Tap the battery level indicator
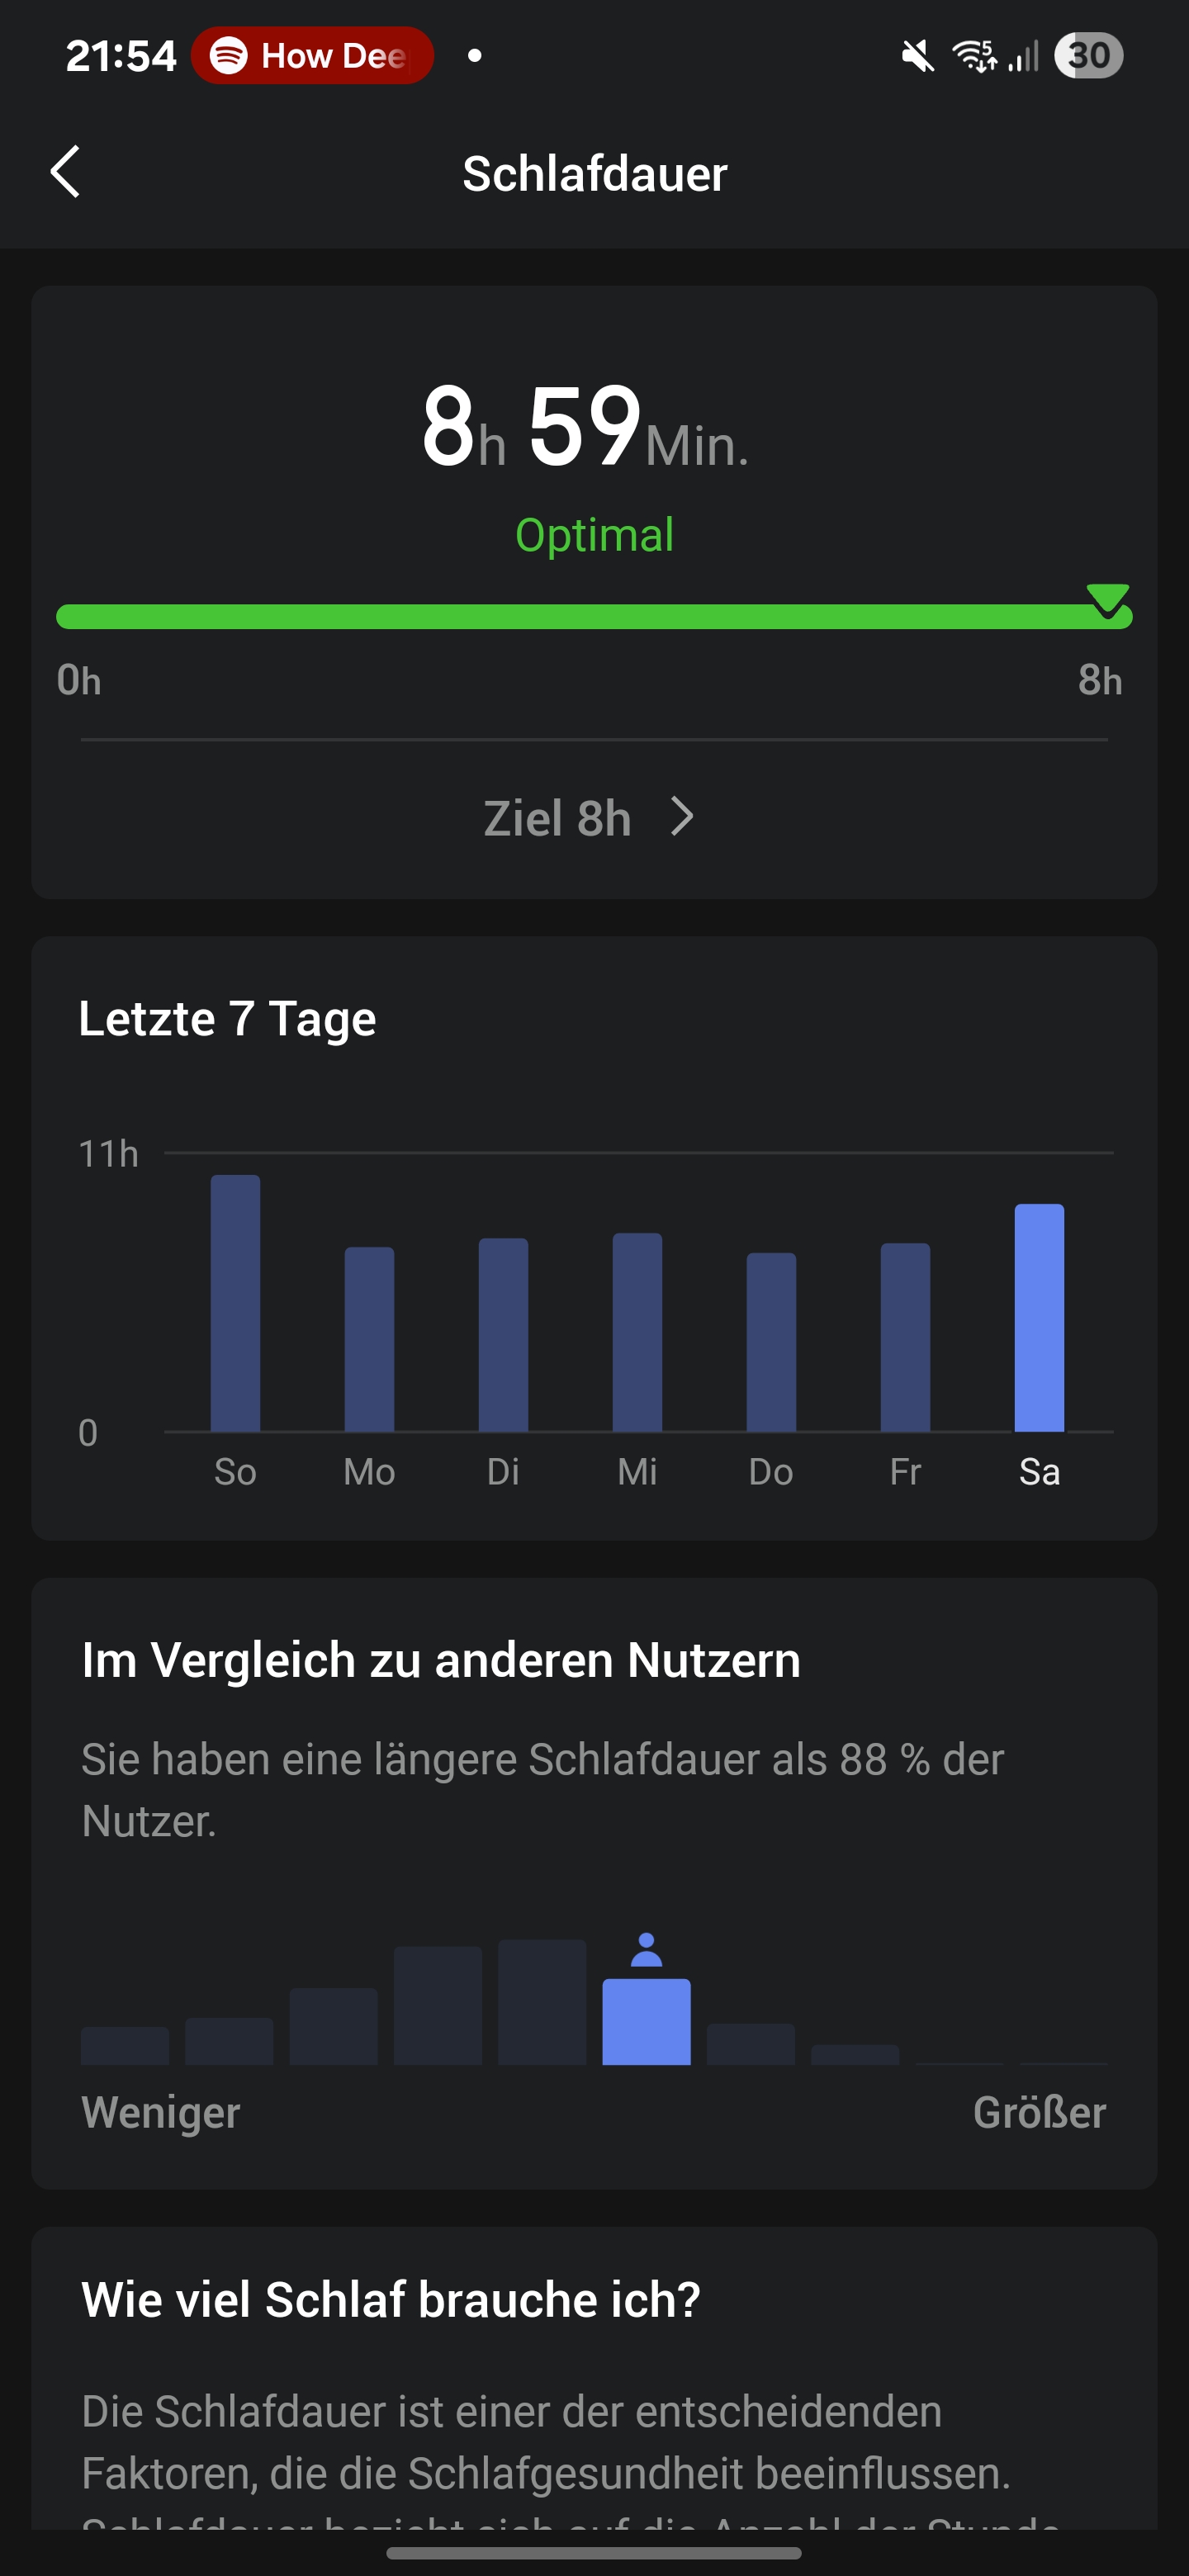This screenshot has height=2576, width=1189. (x=1088, y=56)
